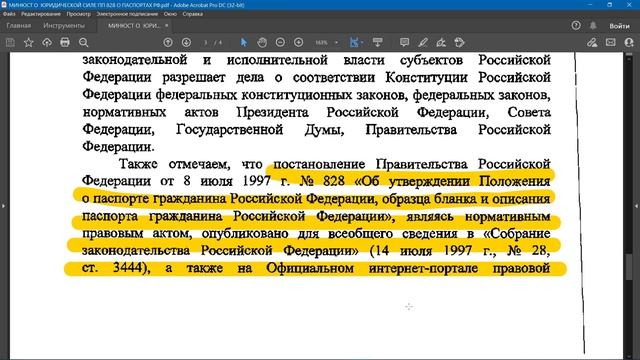The image size is (640, 360).
Task: Expand the left navigation pane arrow
Action: [3, 206]
